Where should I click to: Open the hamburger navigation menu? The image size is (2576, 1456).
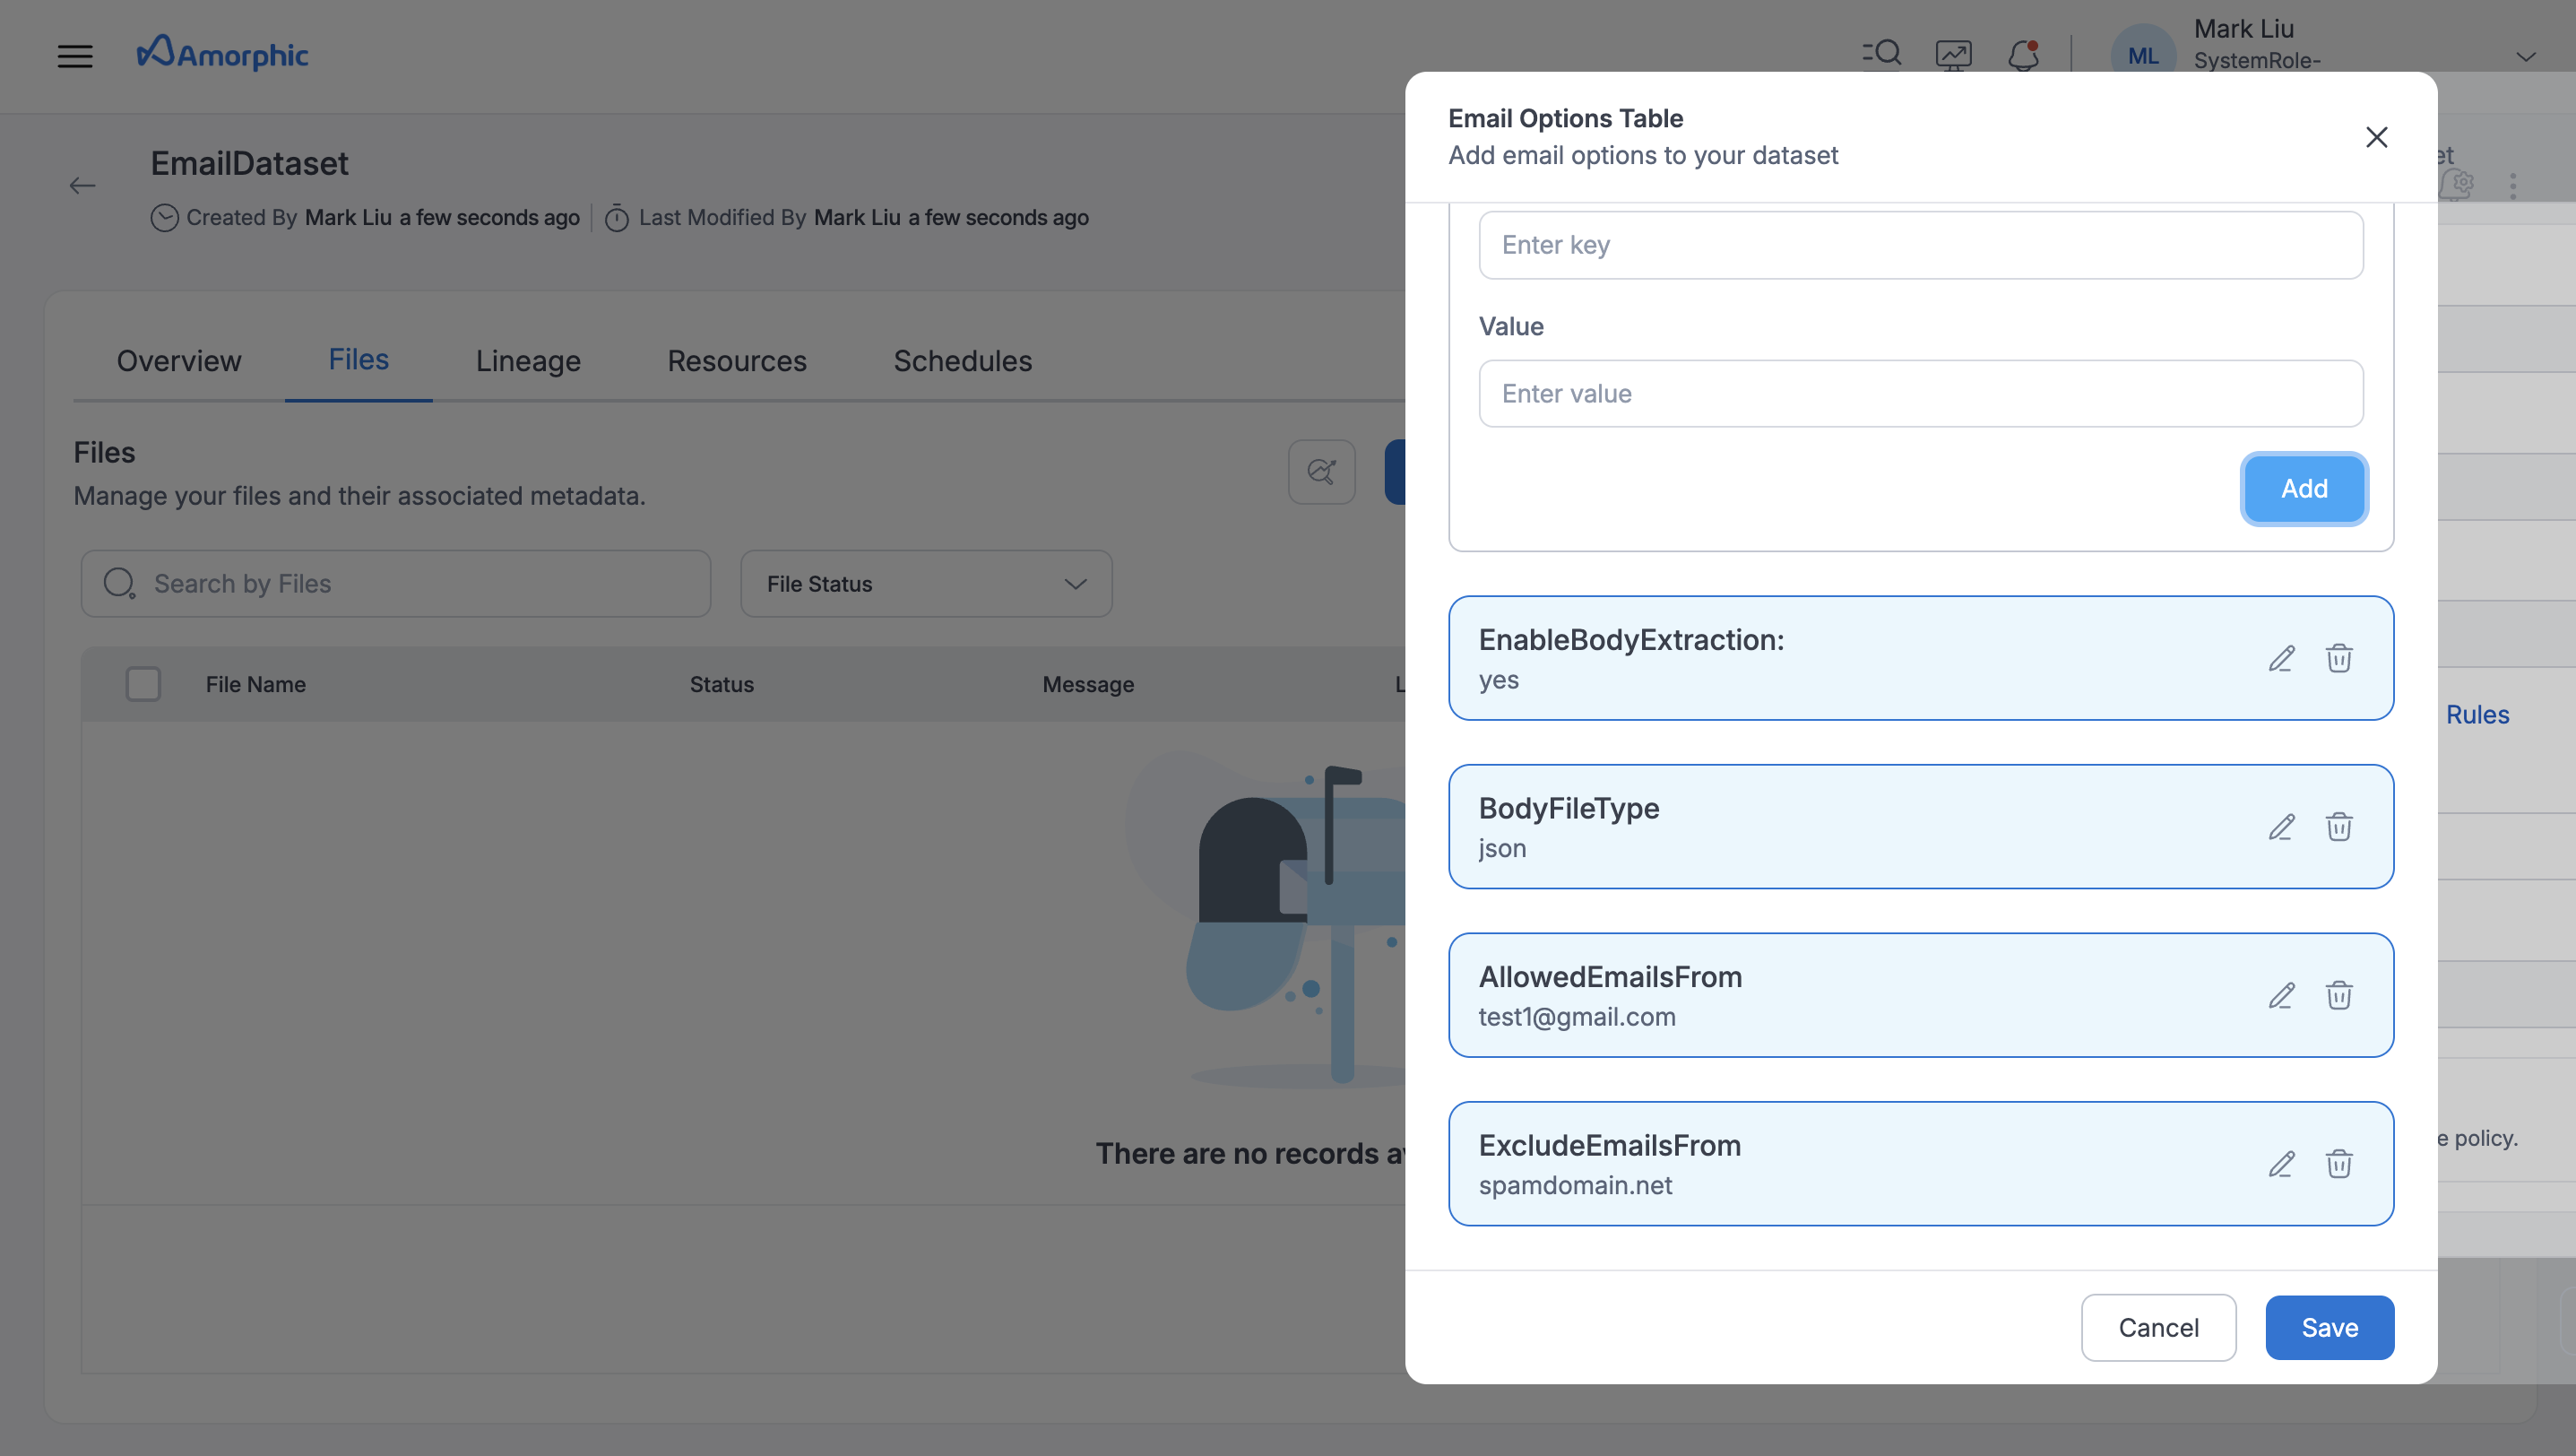point(75,56)
